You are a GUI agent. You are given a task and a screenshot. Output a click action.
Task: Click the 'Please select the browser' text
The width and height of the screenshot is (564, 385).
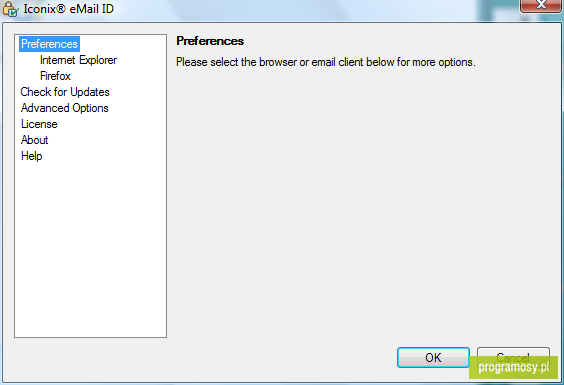326,62
